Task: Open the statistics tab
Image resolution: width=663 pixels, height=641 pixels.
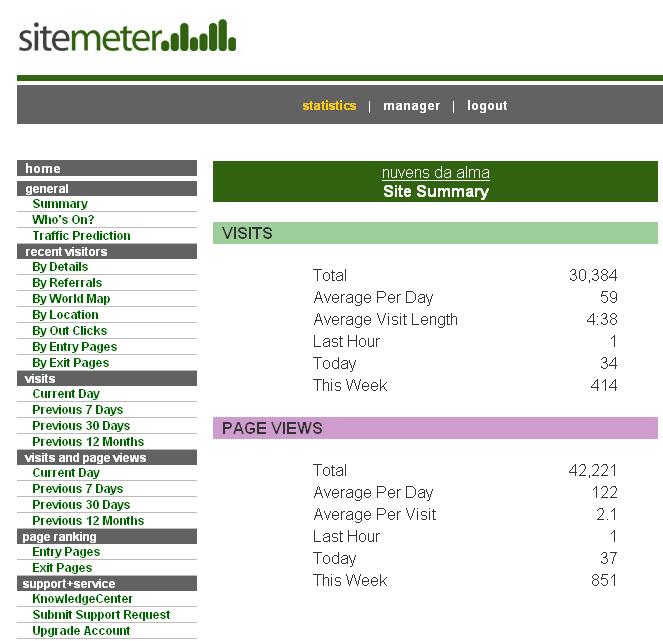Action: coord(329,105)
